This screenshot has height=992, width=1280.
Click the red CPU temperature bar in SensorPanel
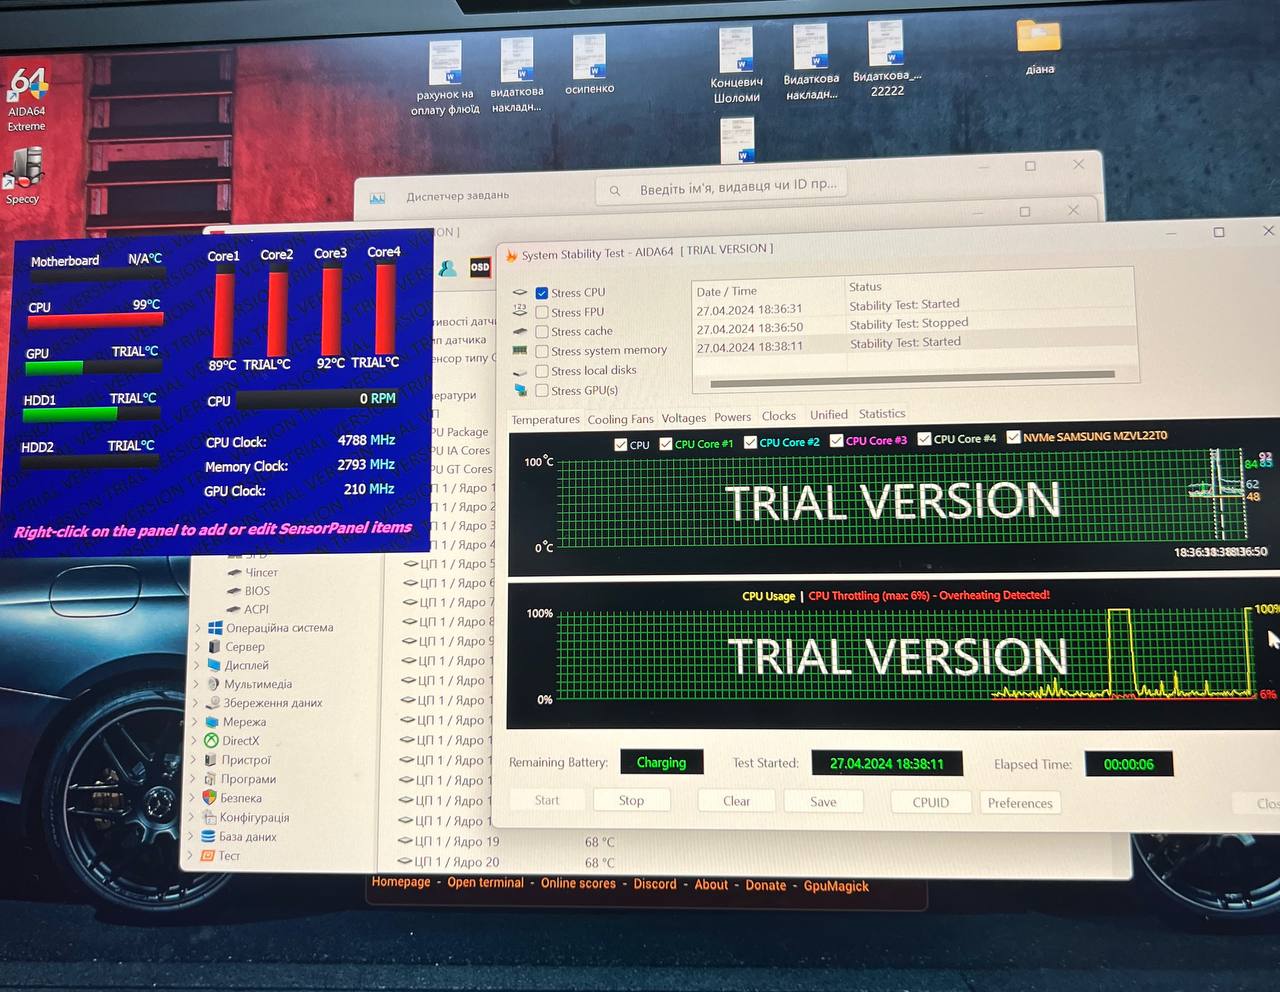(x=95, y=320)
